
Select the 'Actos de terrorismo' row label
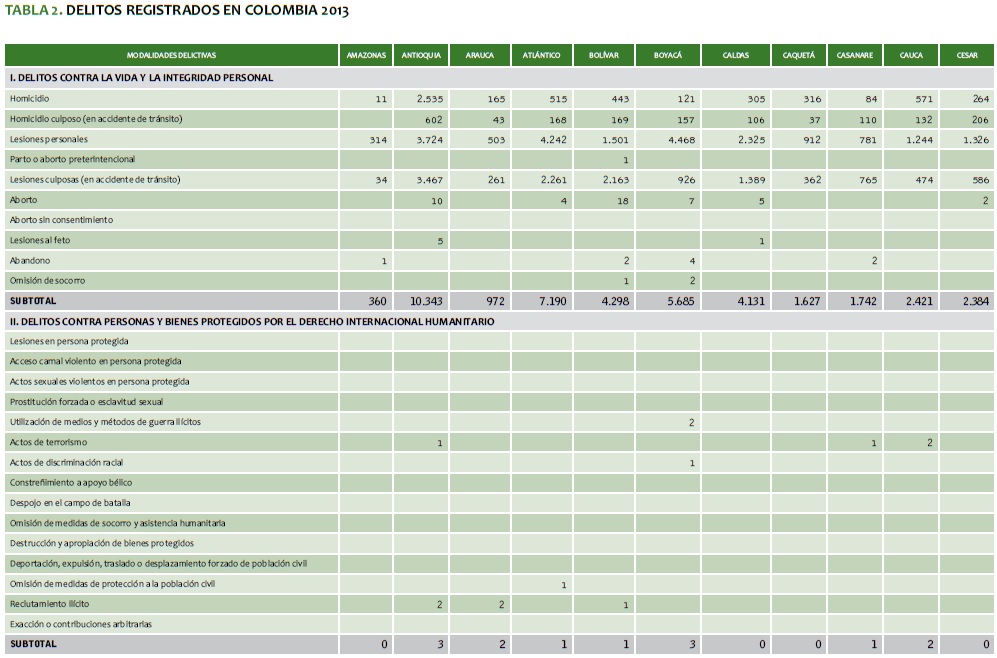[48, 442]
